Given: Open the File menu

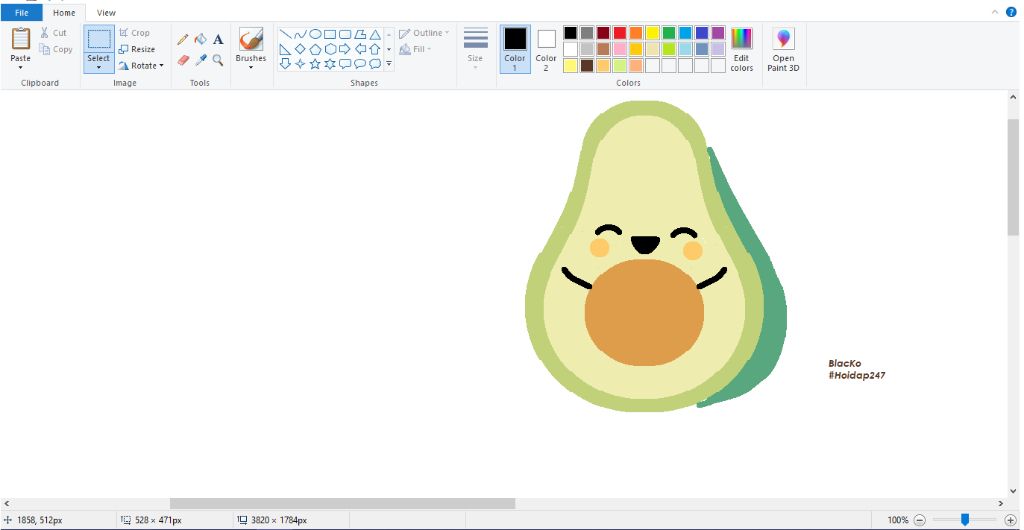Looking at the screenshot, I should (22, 12).
